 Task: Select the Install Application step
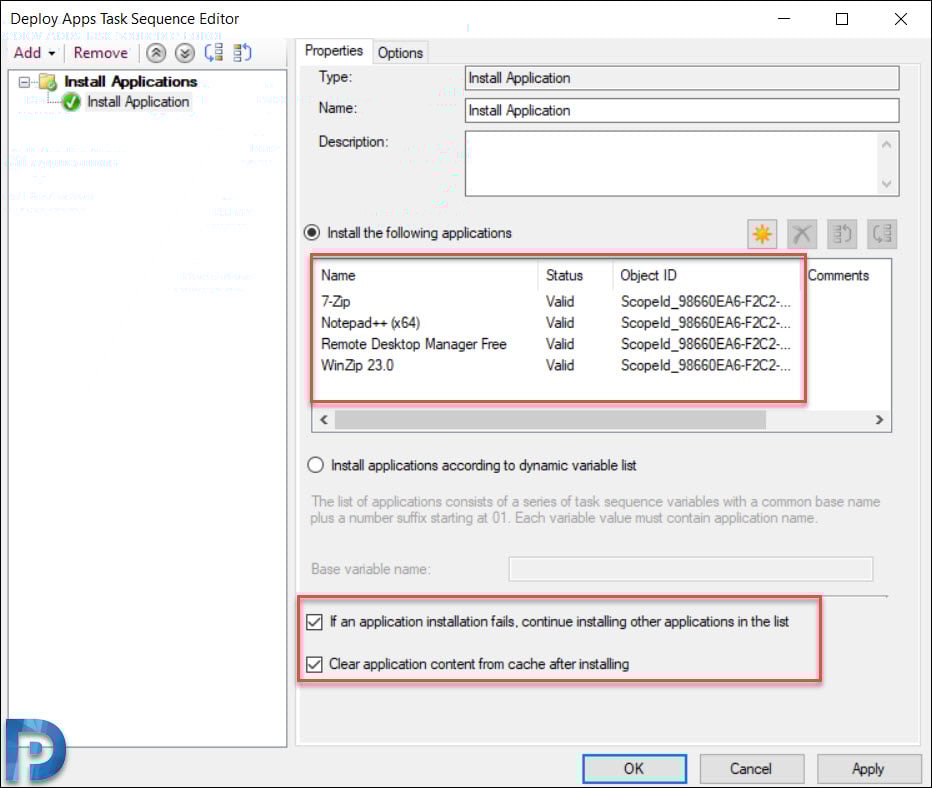pyautogui.click(x=138, y=102)
